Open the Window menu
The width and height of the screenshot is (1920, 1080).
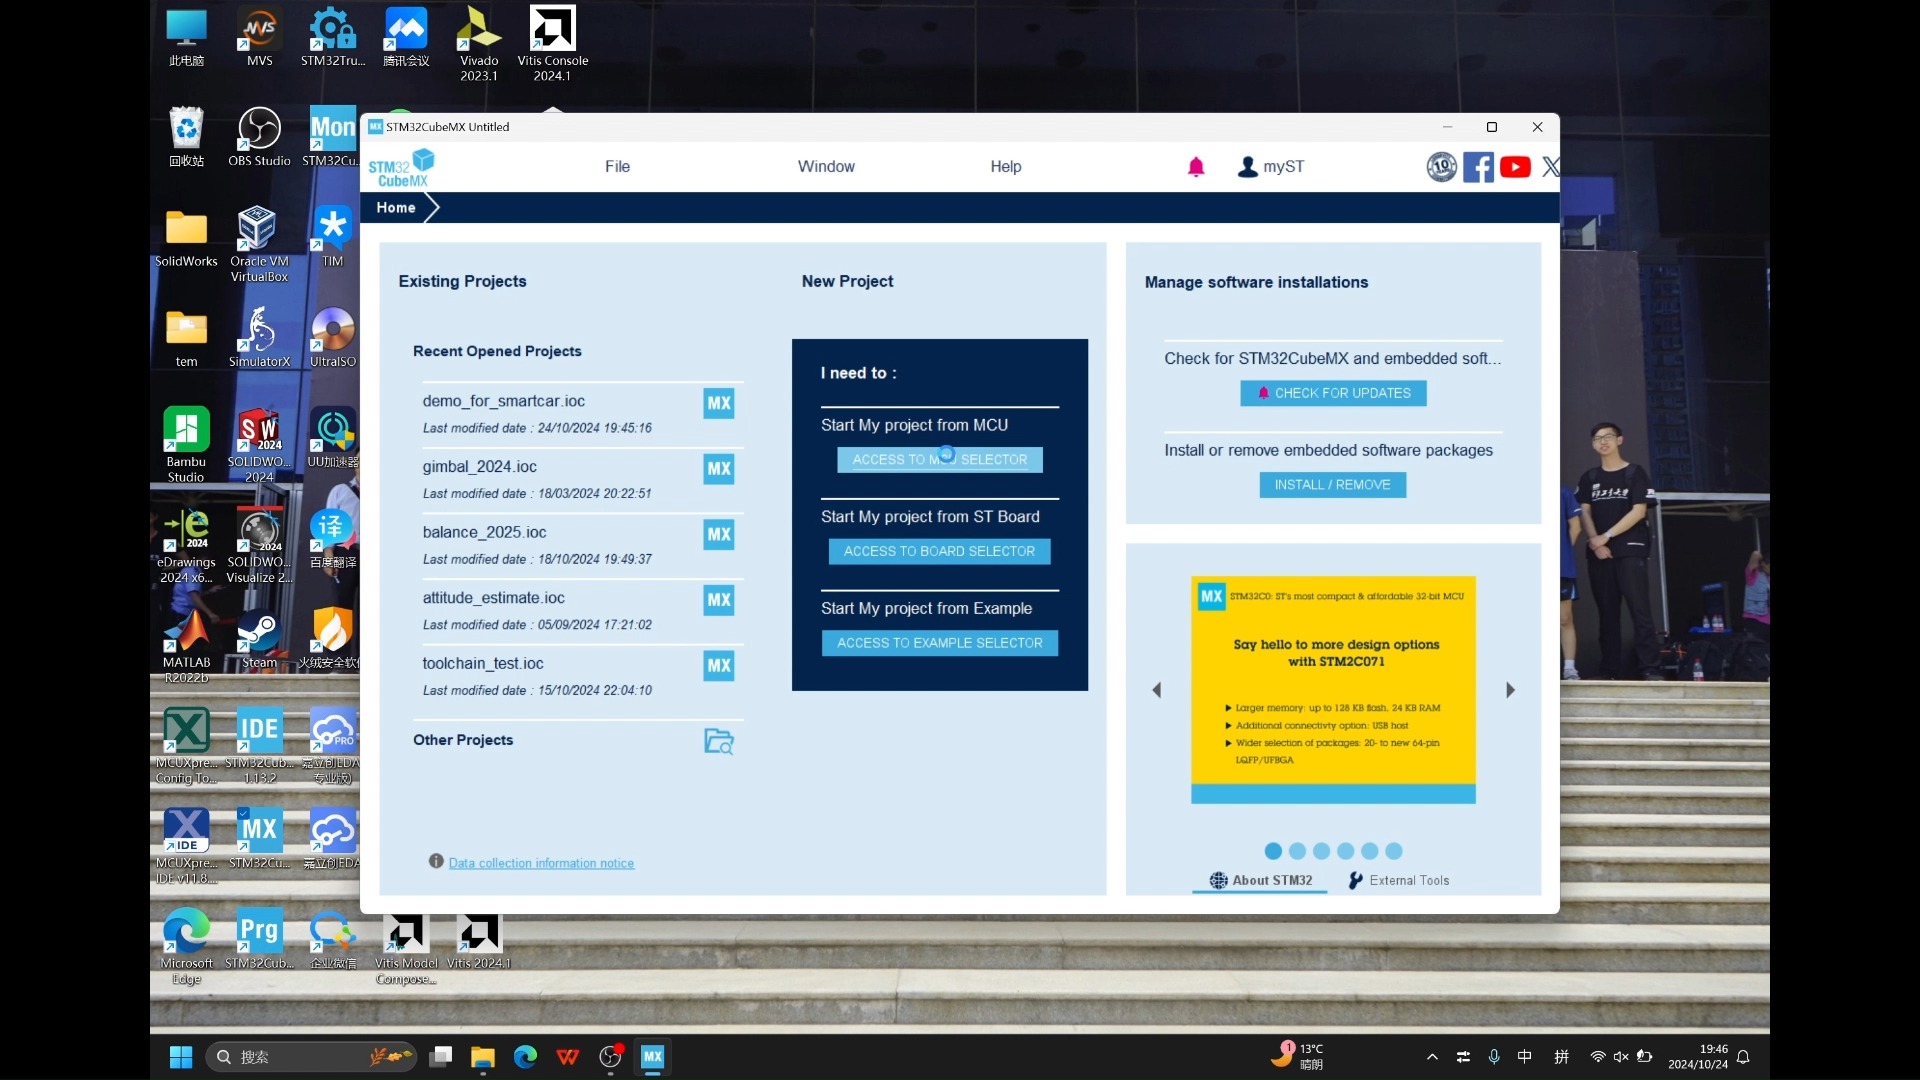point(826,167)
